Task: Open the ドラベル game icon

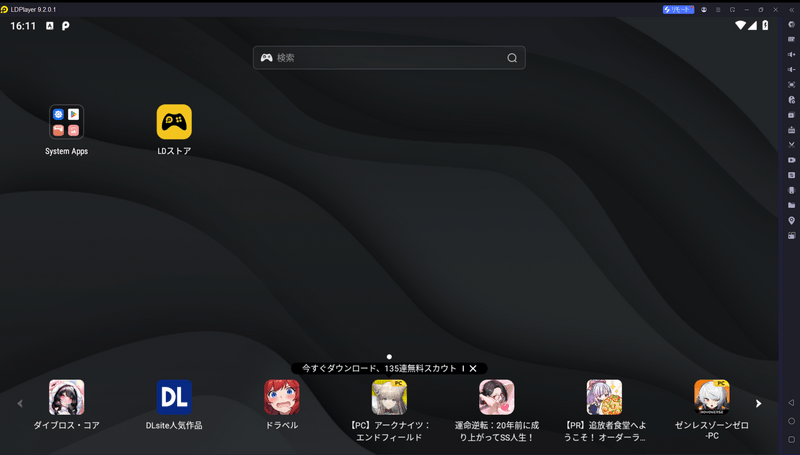Action: pos(282,397)
